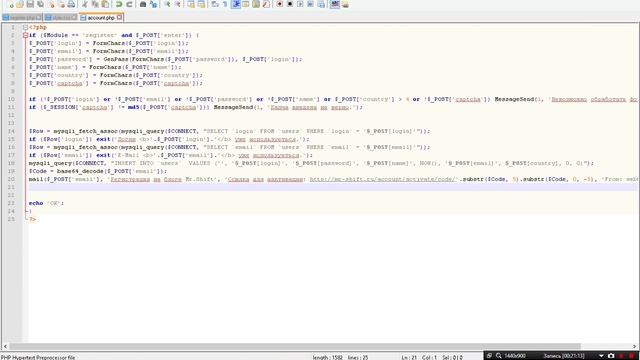This screenshot has height=360, width=640.
Task: Undo last edit with green arrow
Action: coord(119,4)
